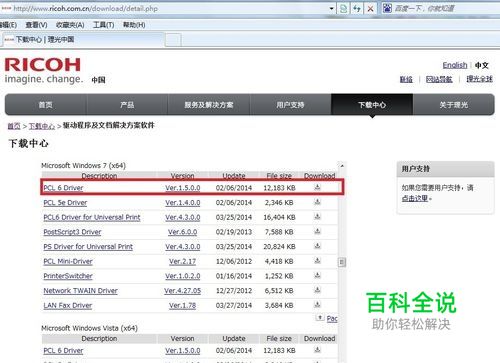
Task: Open 服务及解决方案 navigation item
Action: click(209, 105)
